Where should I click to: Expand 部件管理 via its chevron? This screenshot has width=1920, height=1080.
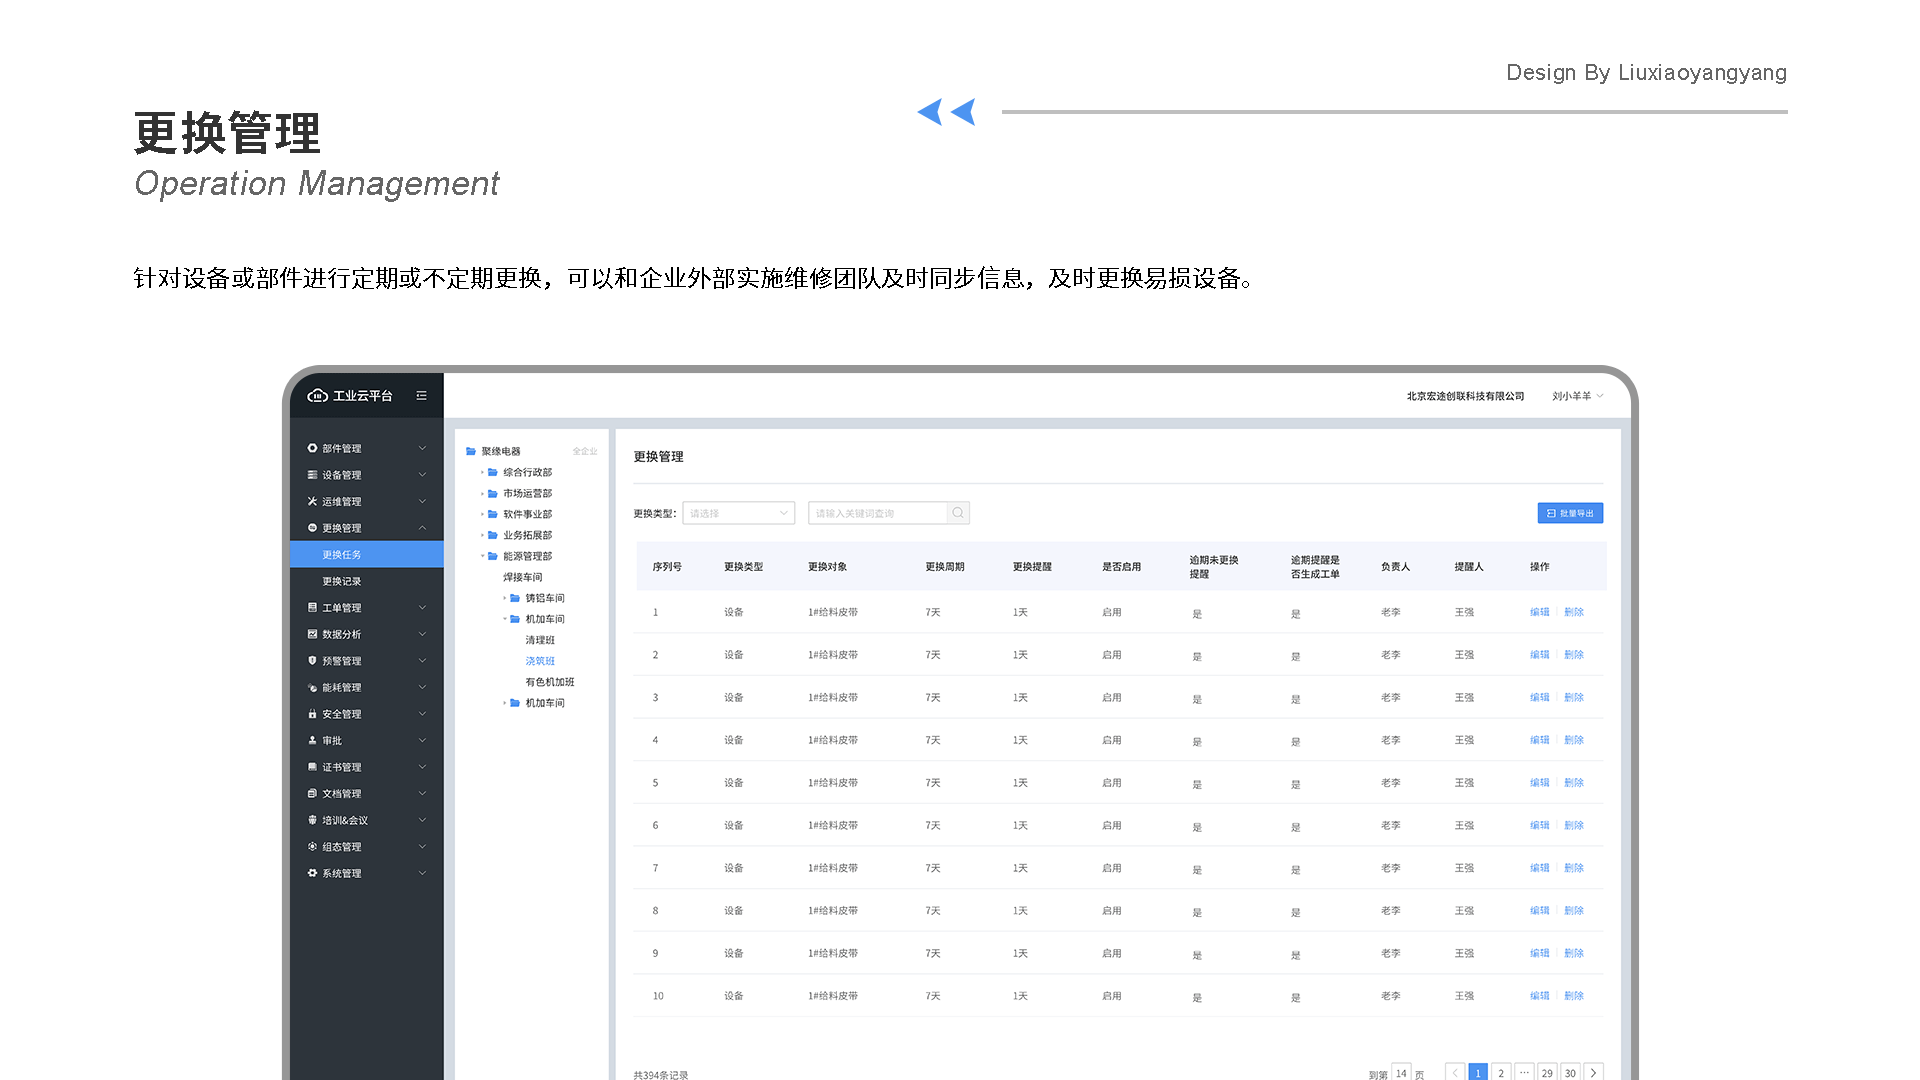click(x=422, y=448)
